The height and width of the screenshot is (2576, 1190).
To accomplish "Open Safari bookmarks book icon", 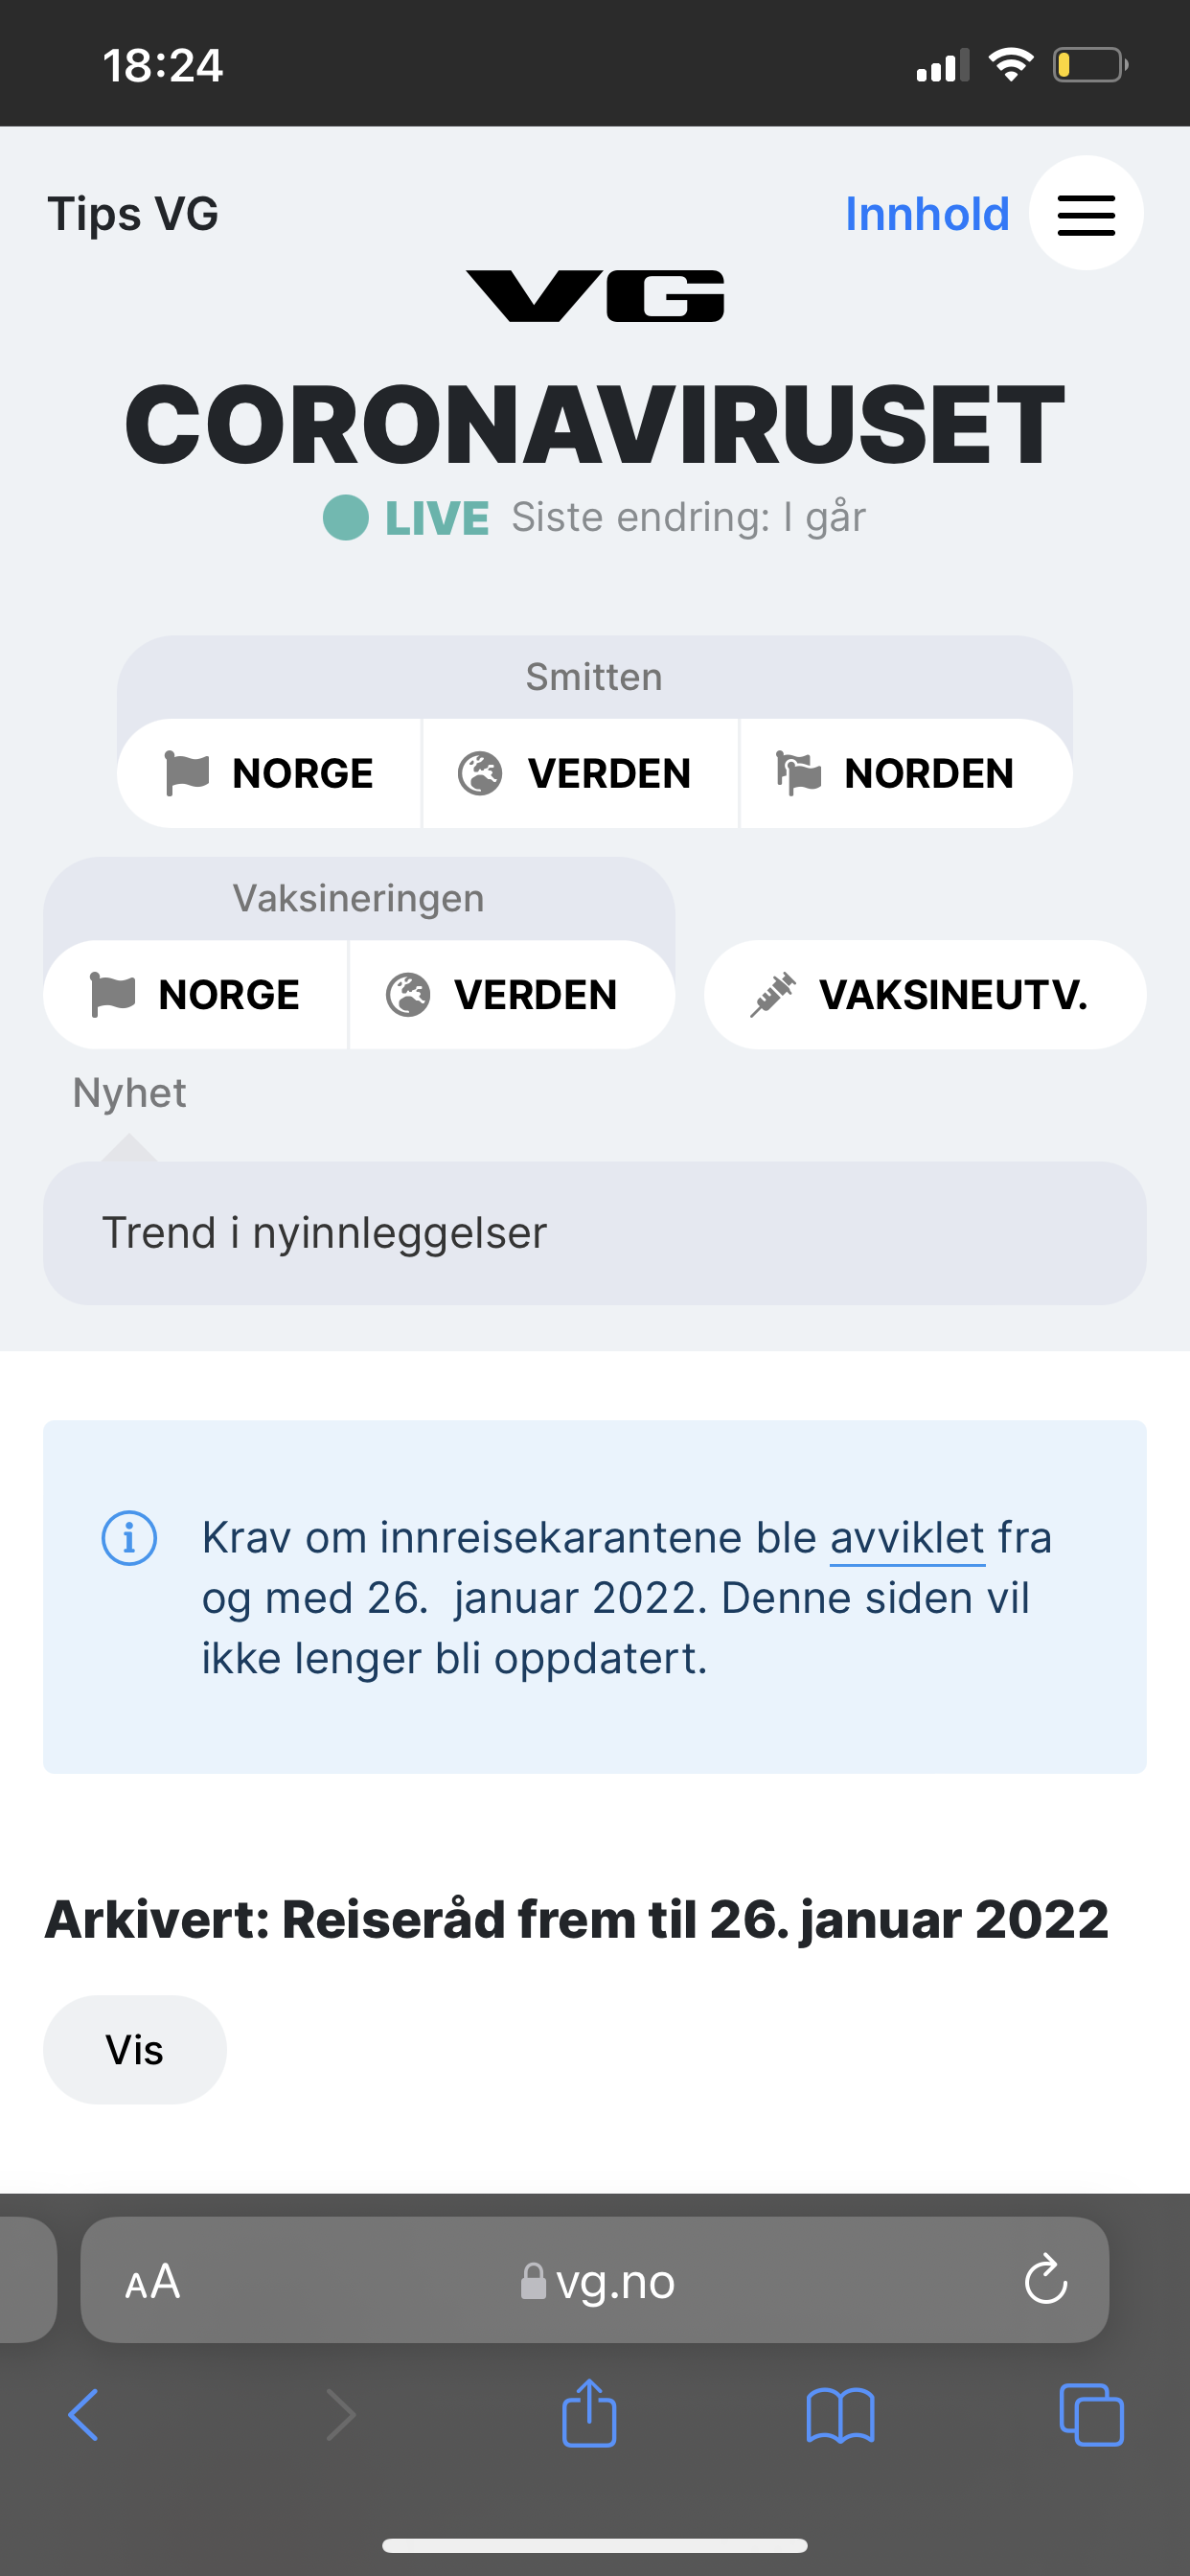I will (840, 2416).
